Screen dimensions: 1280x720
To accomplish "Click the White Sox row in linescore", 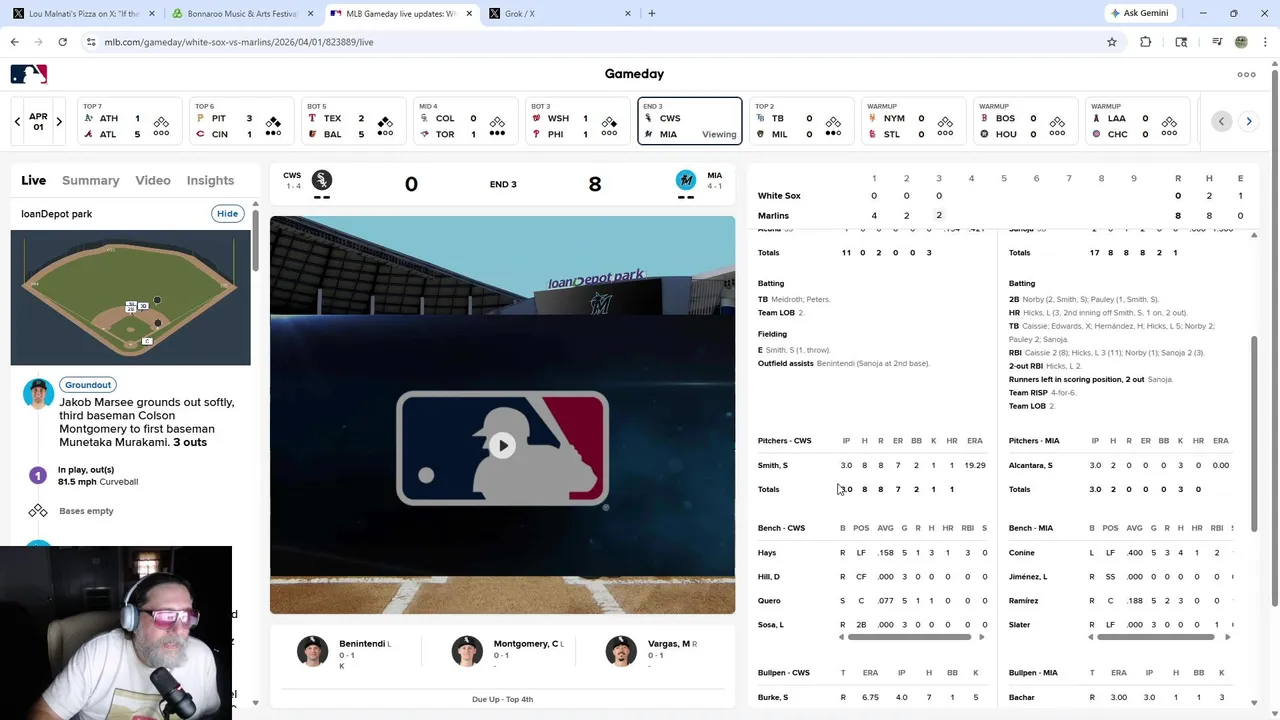I will pos(1003,196).
